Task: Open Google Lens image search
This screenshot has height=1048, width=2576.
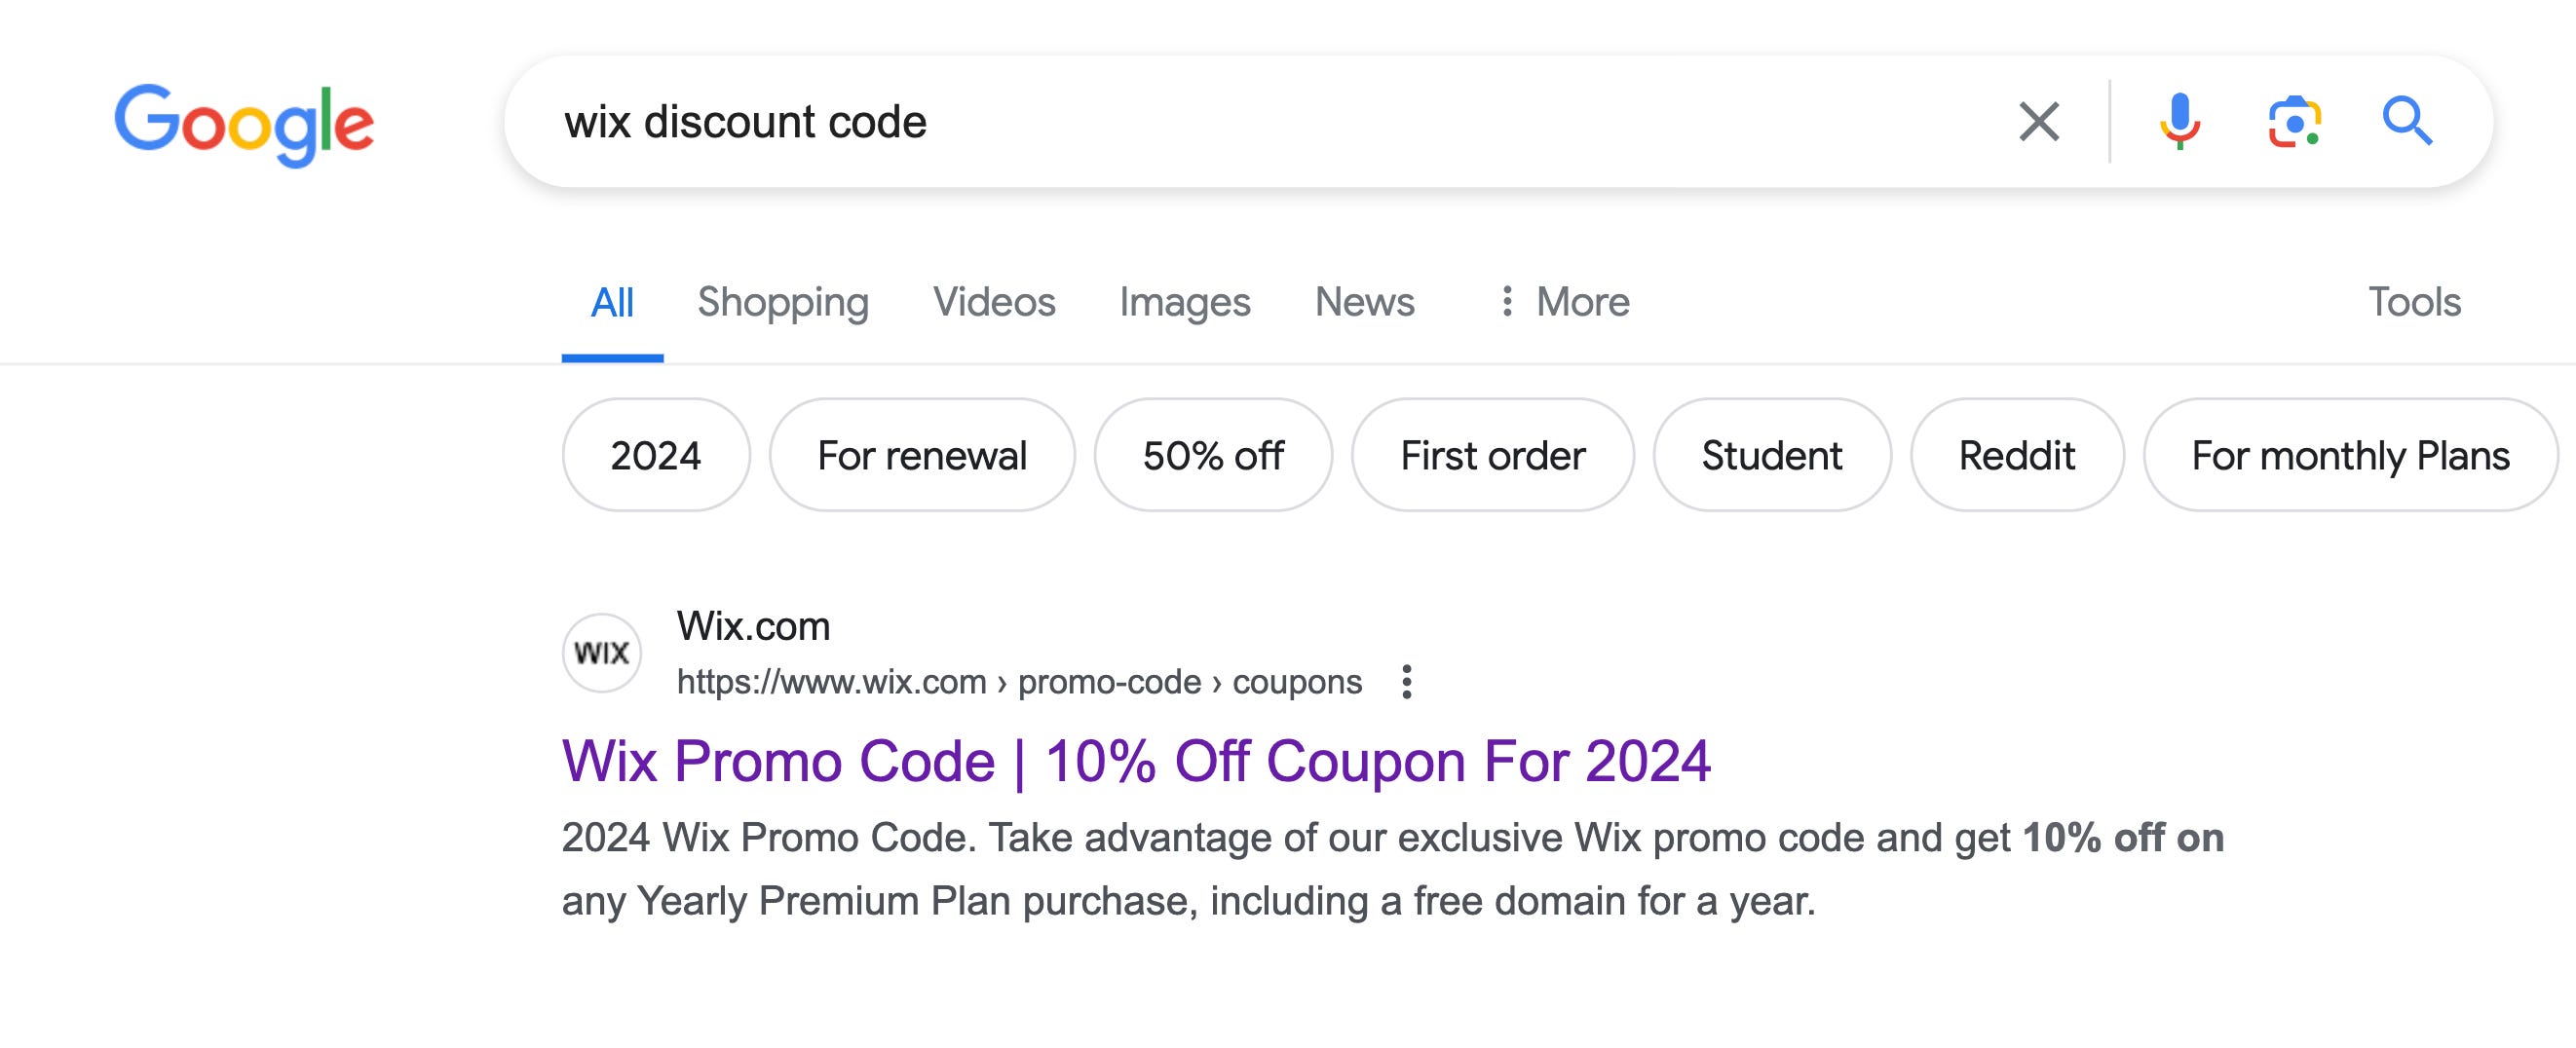Action: [x=2293, y=122]
